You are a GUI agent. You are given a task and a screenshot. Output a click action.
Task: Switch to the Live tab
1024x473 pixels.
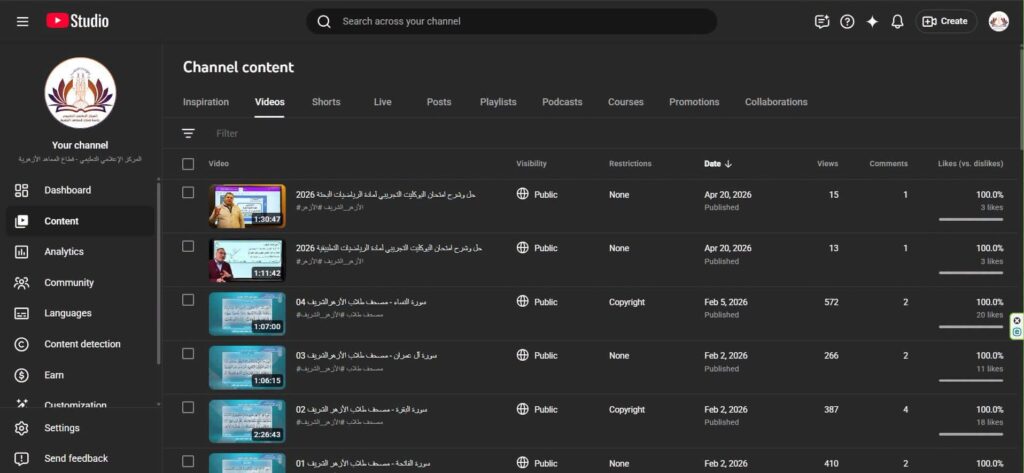coord(383,102)
